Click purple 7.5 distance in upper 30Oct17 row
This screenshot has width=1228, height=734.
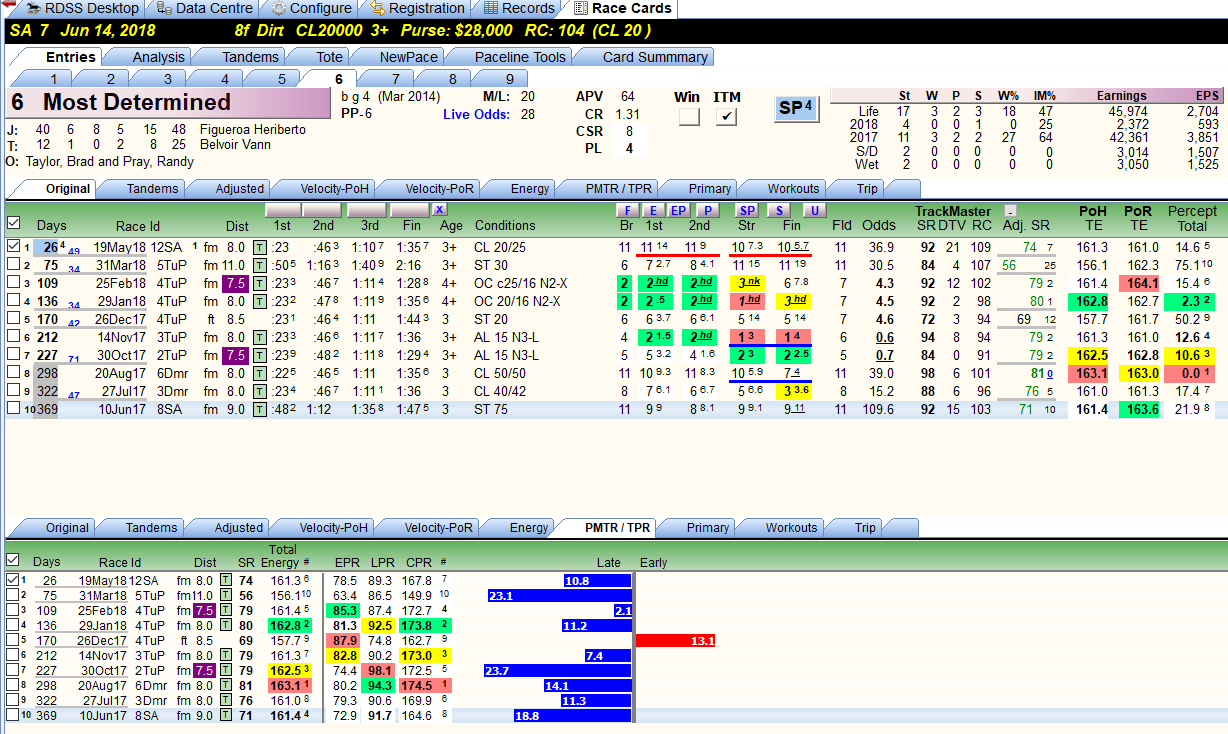coord(234,355)
